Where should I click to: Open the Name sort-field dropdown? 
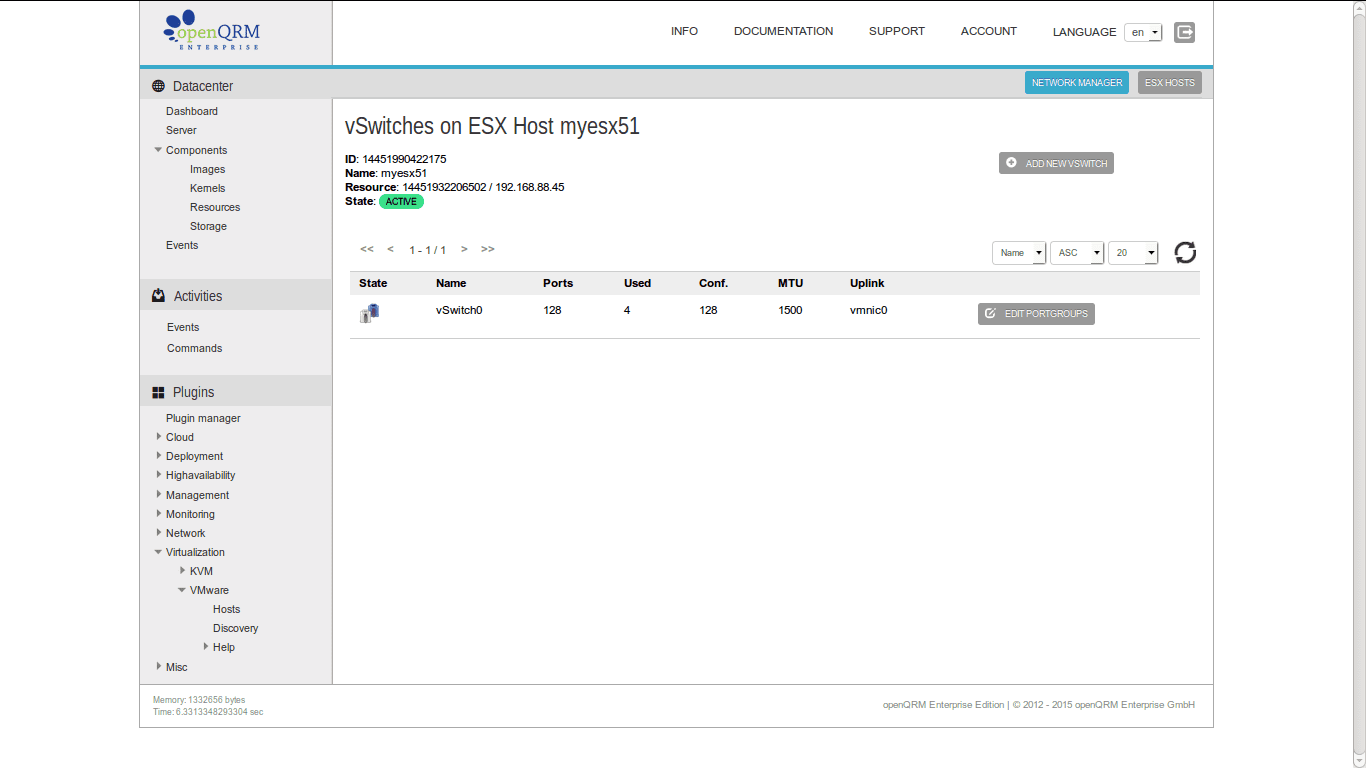[x=1019, y=253]
